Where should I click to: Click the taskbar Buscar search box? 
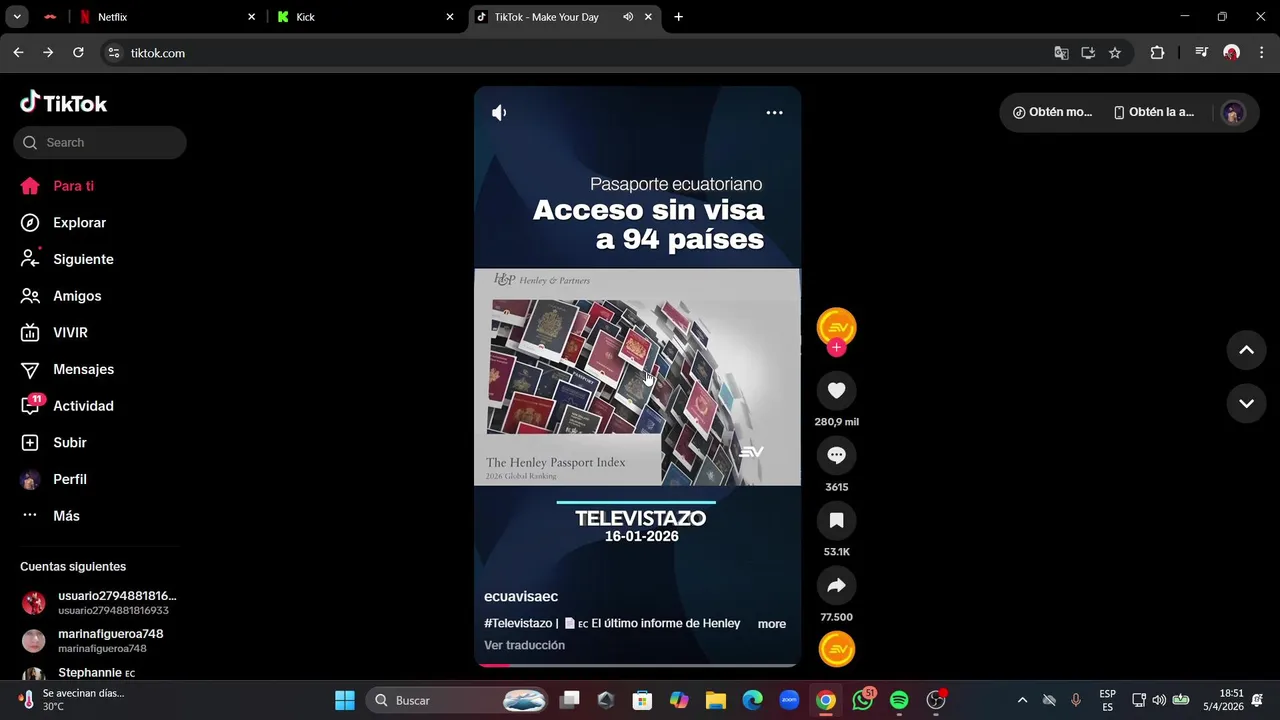pos(457,700)
